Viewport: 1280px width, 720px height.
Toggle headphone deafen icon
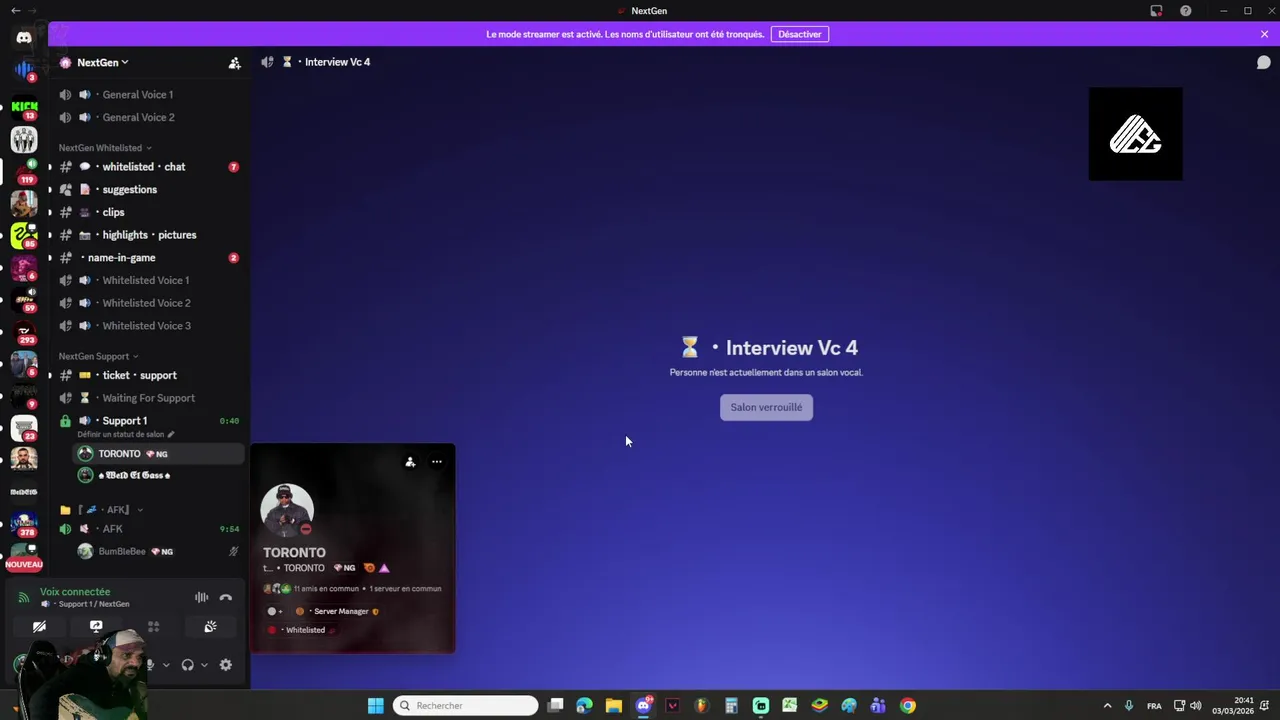point(187,665)
